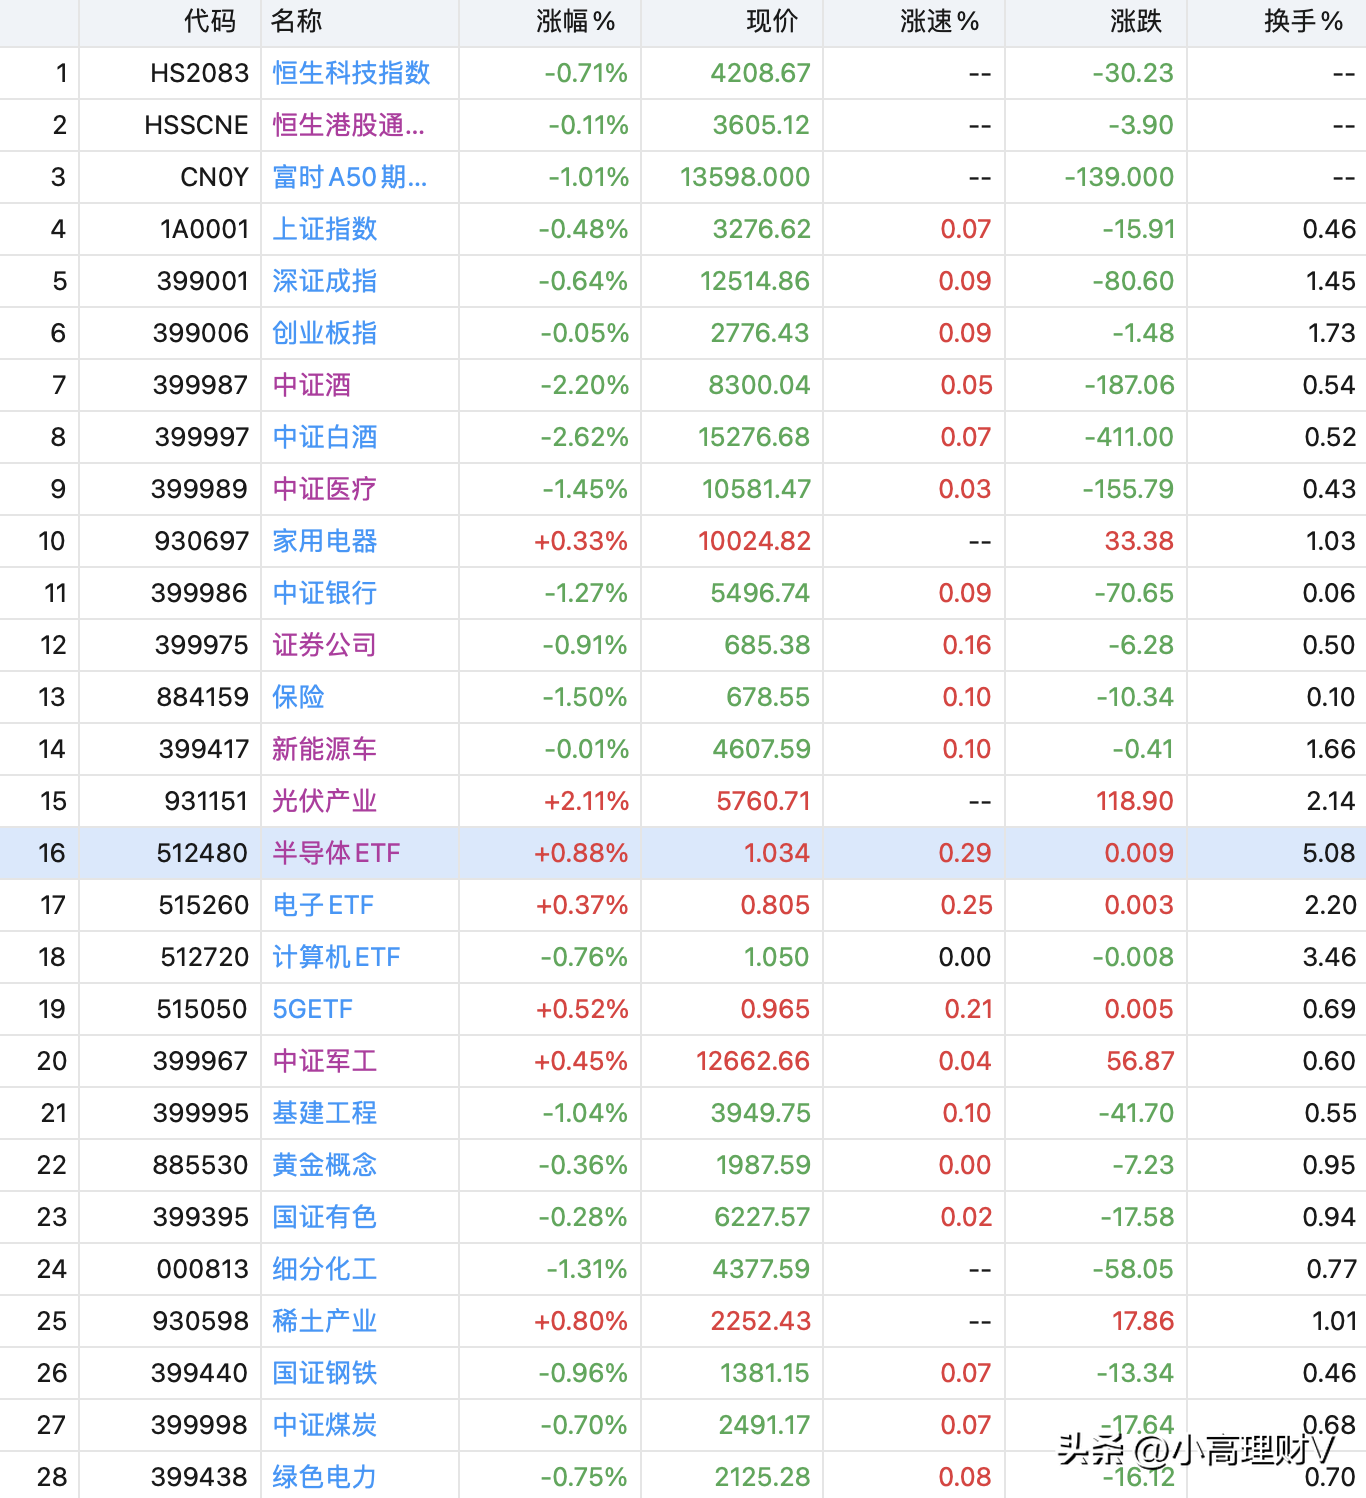Open 富时A50期 futures link
The image size is (1366, 1498).
point(349,177)
